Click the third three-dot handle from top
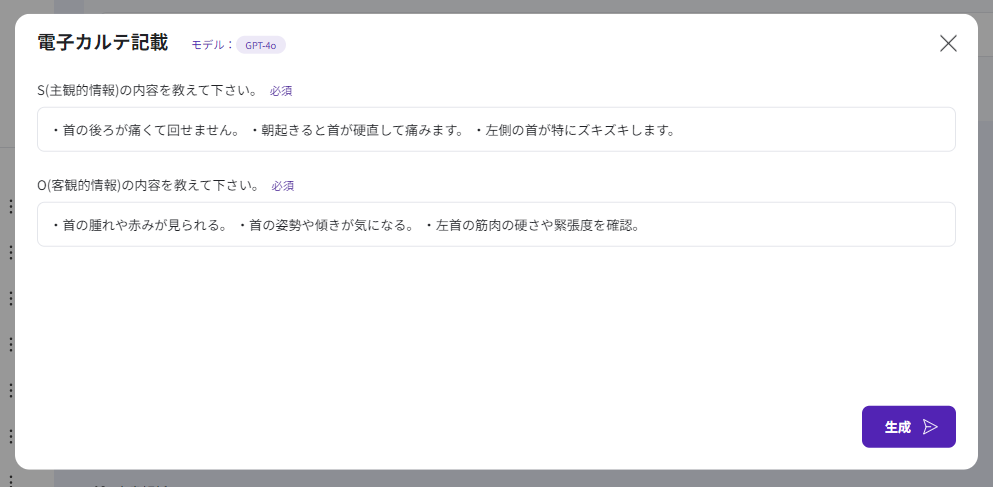This screenshot has width=993, height=487. [10, 298]
